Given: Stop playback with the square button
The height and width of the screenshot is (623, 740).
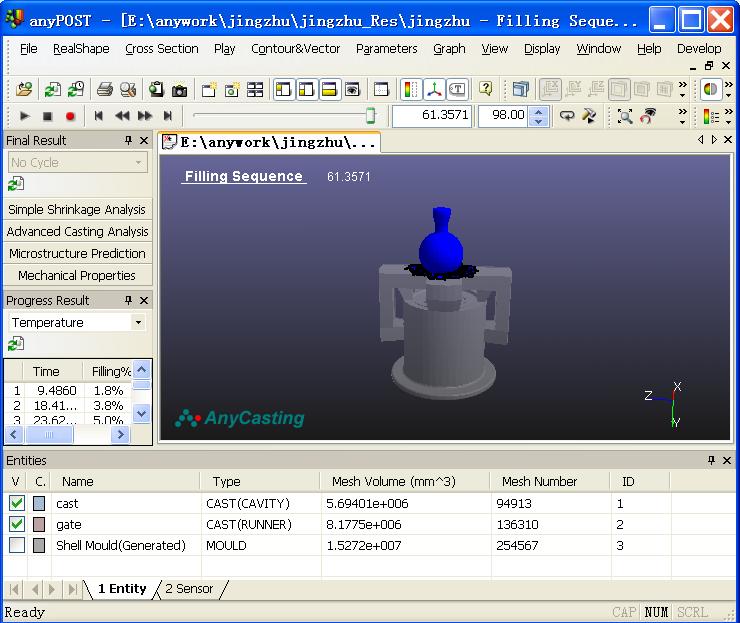Looking at the screenshot, I should pyautogui.click(x=47, y=116).
